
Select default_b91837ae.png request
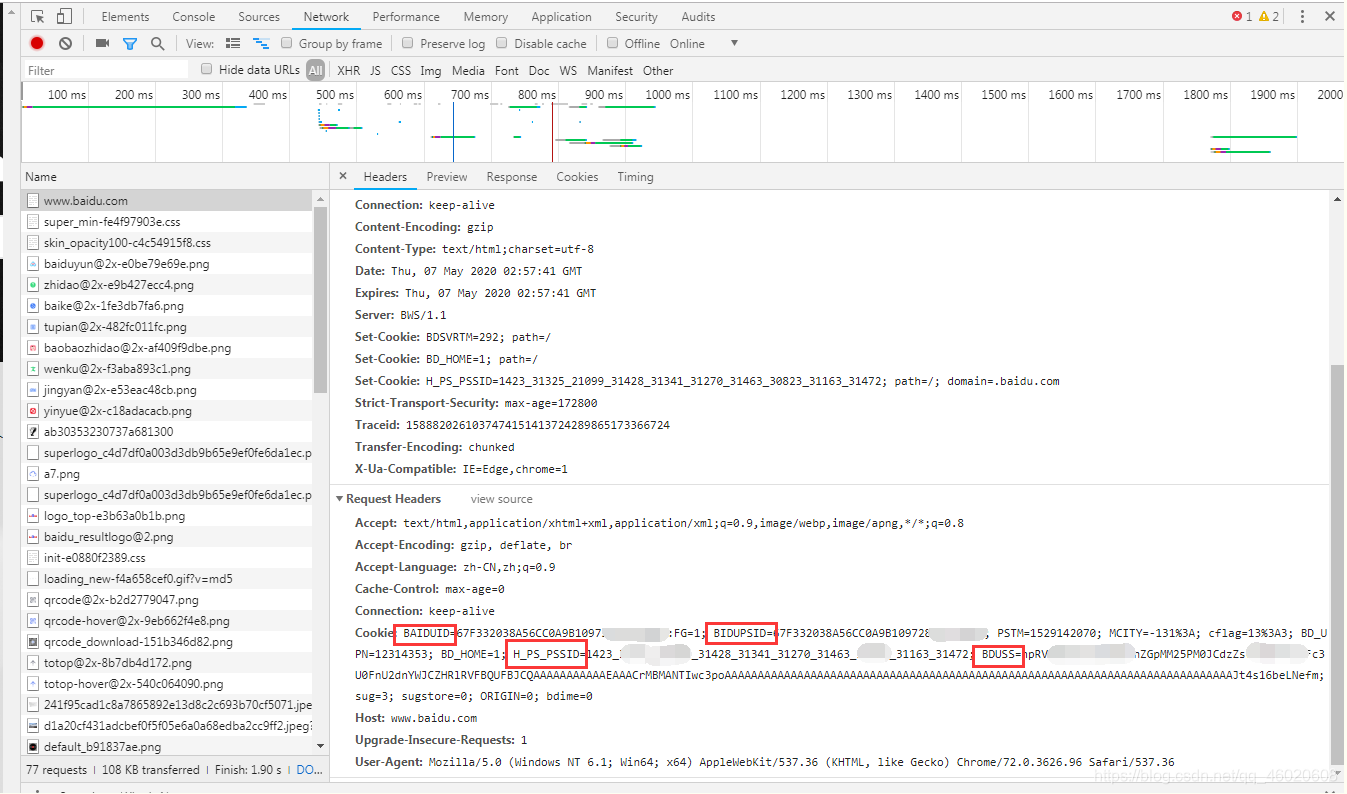168,747
